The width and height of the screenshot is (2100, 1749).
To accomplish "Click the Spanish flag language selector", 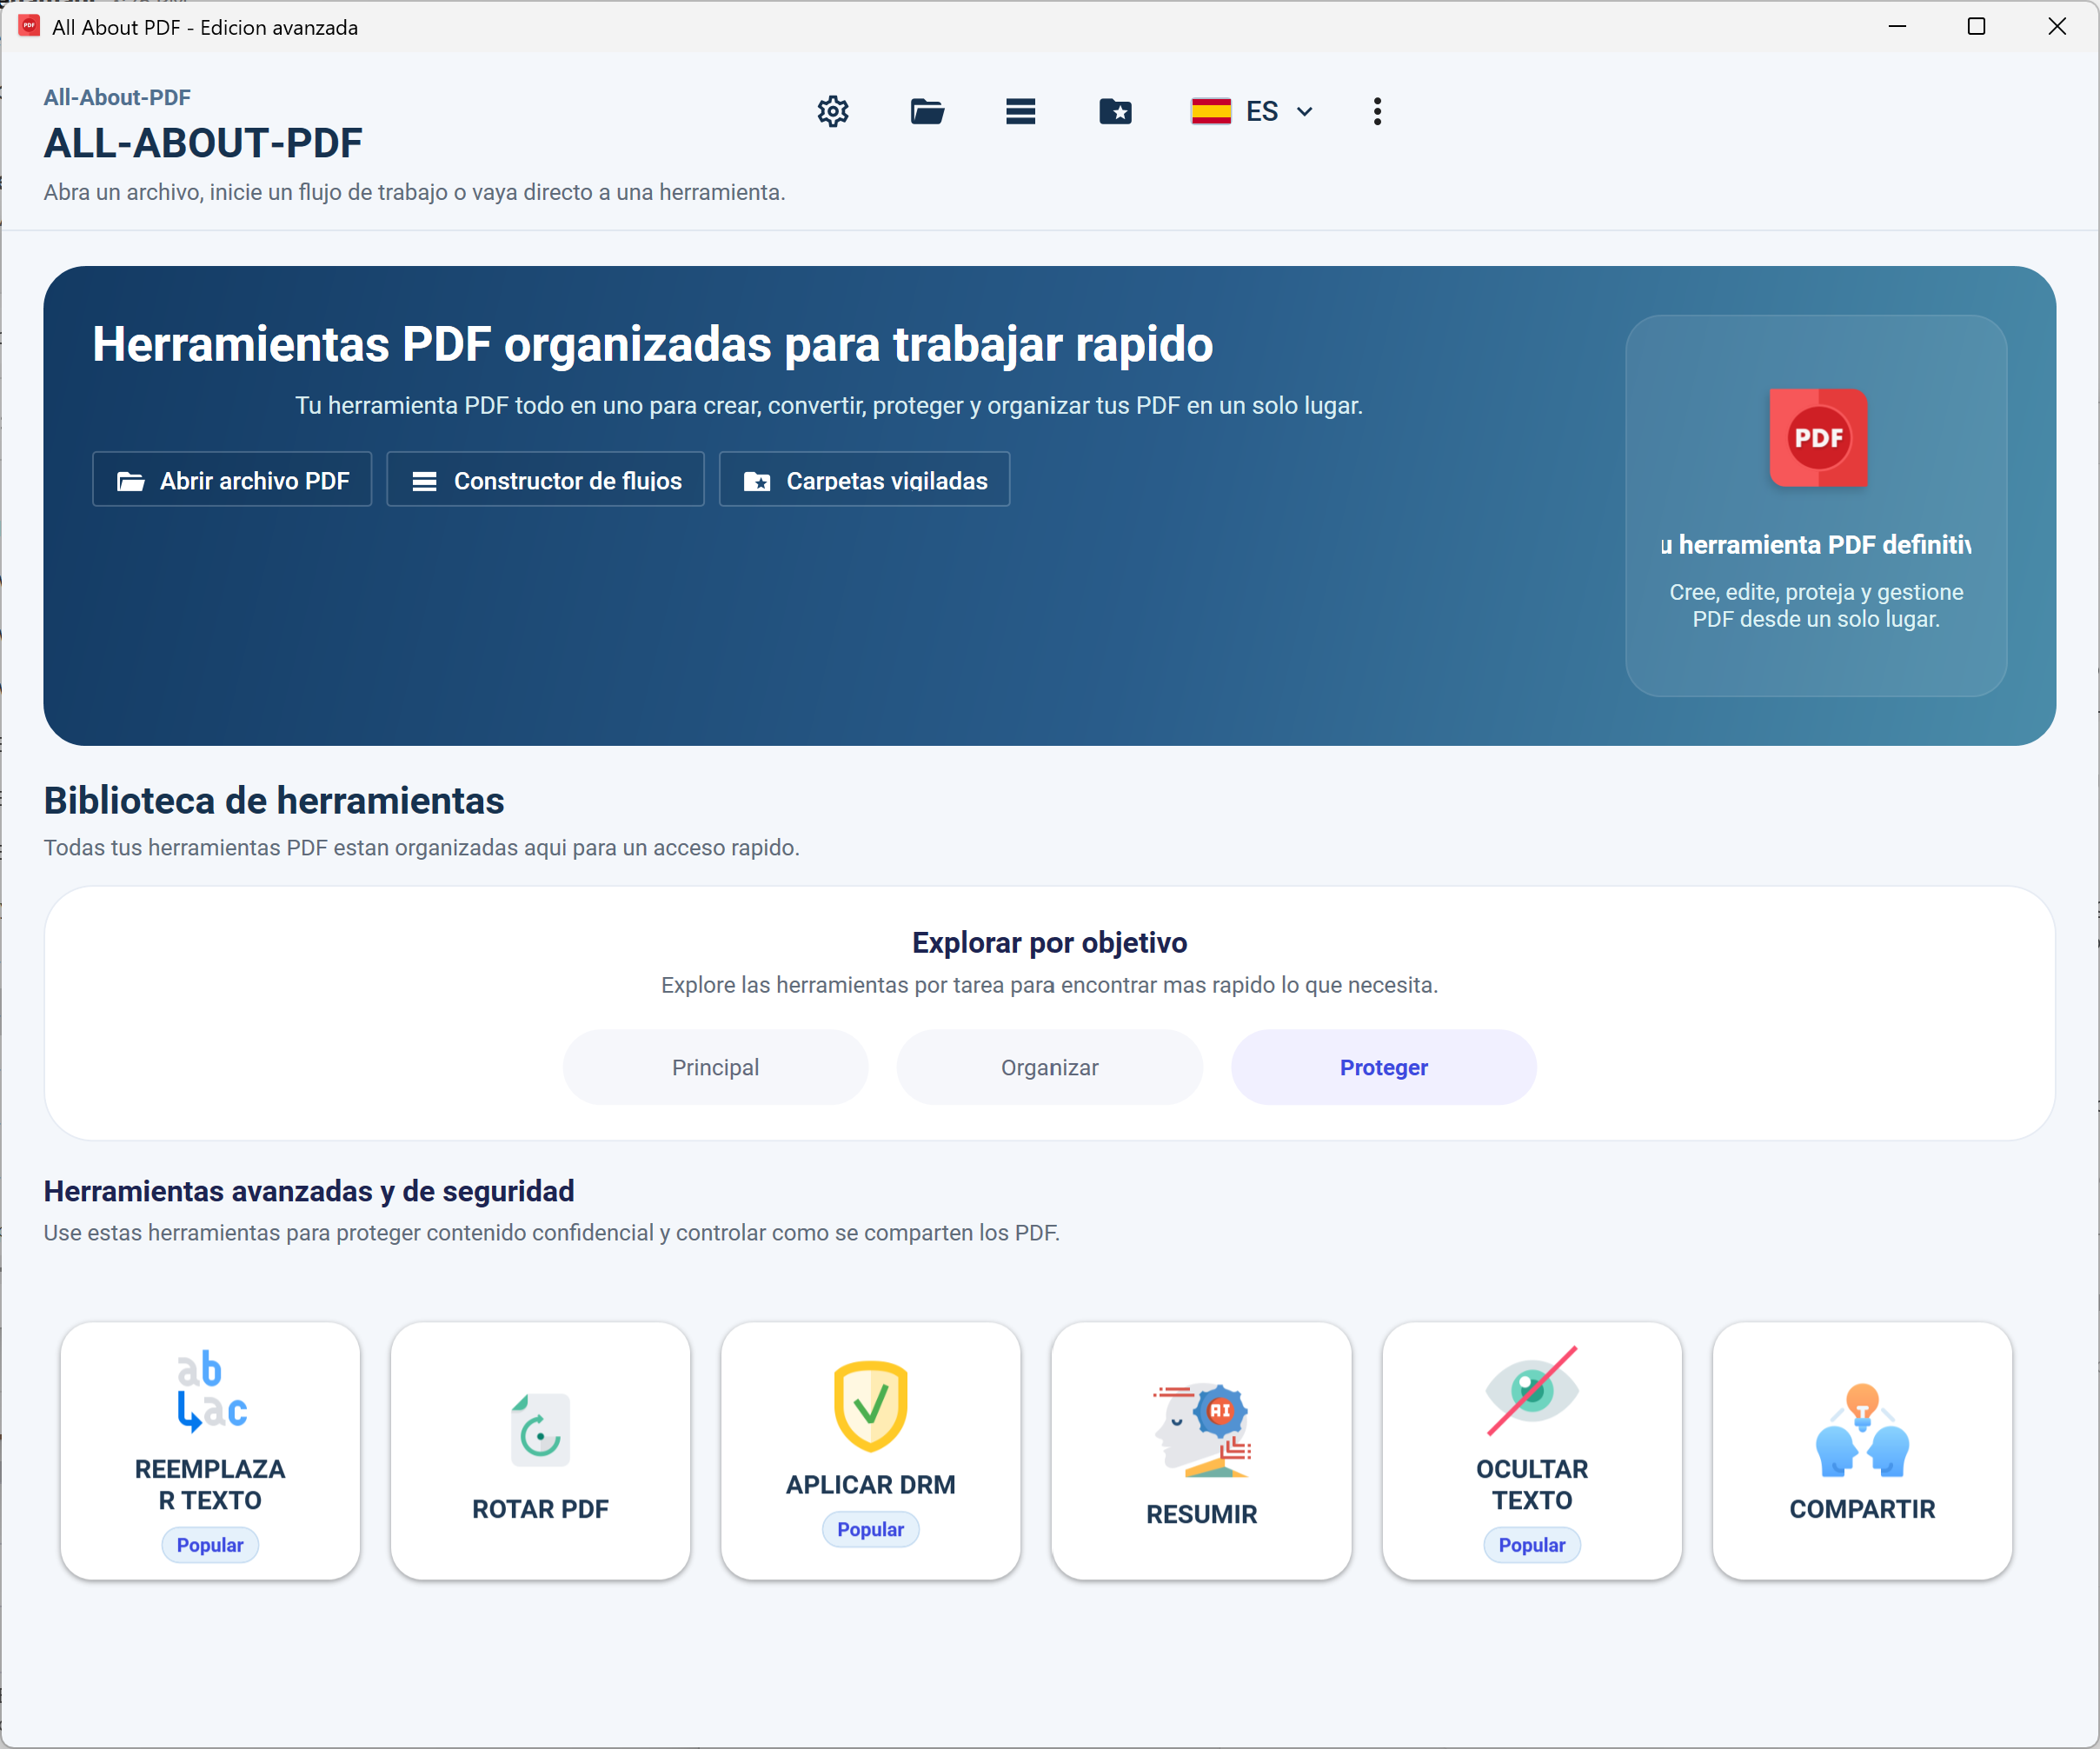I will [x=1211, y=111].
